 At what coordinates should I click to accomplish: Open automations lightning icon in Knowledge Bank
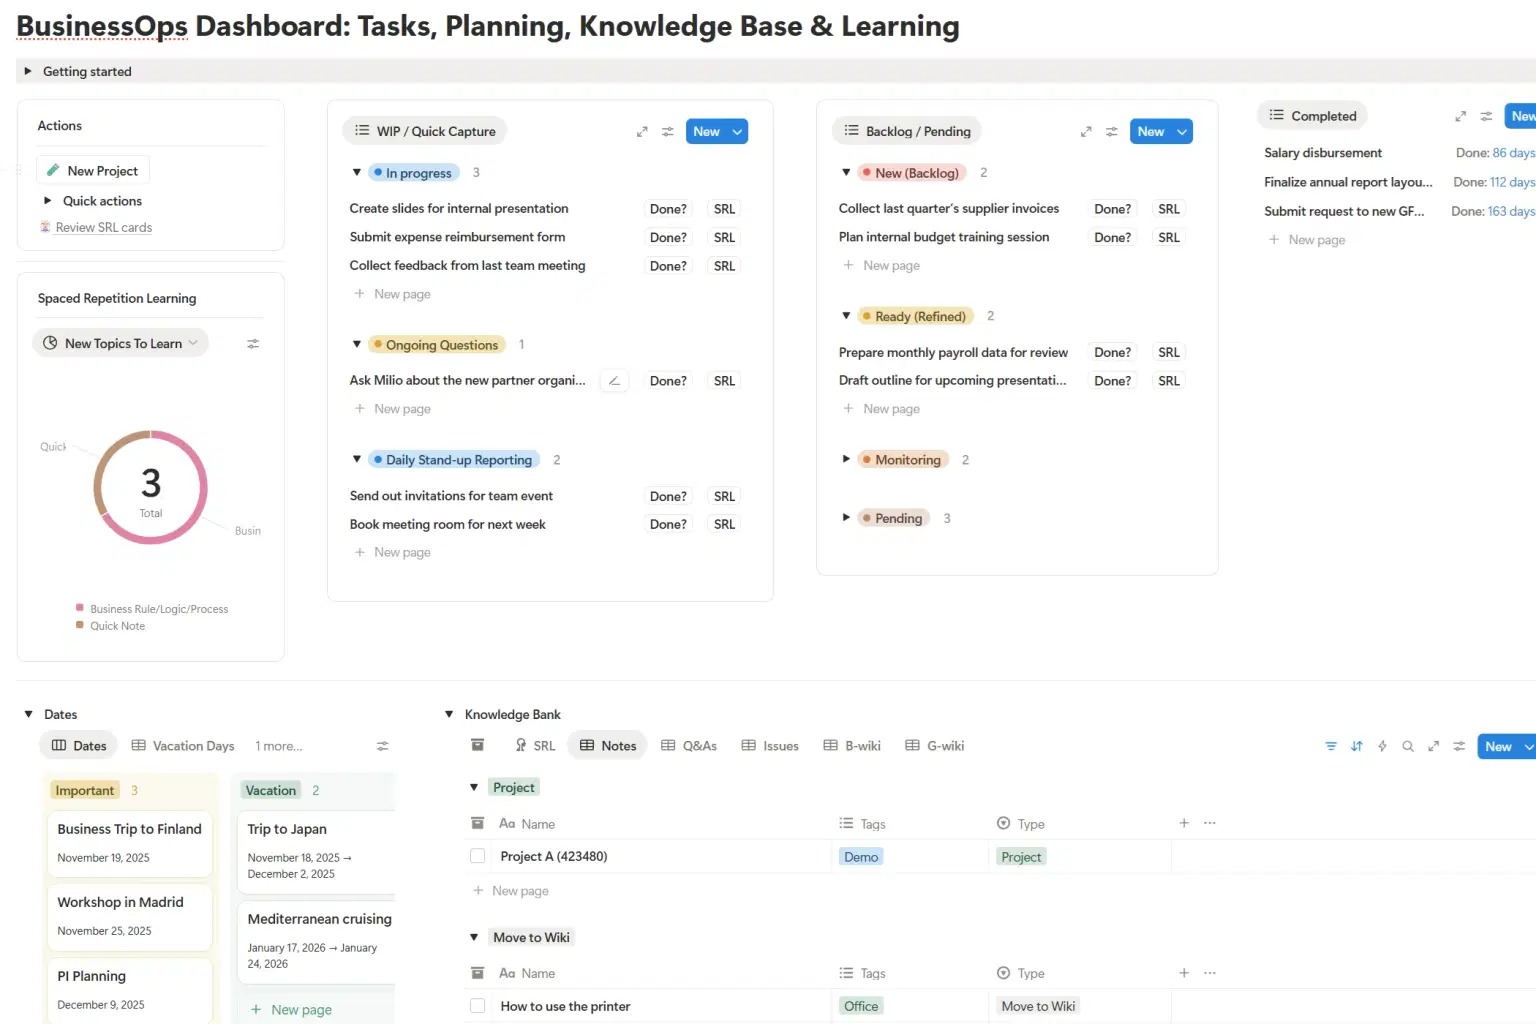coord(1382,746)
